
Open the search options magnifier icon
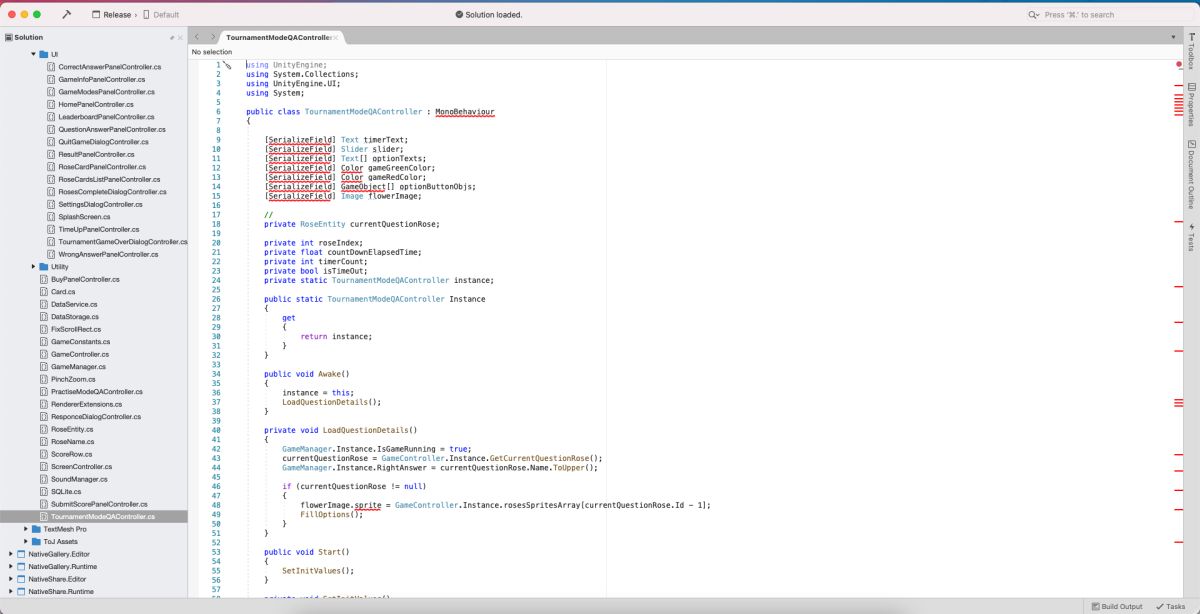coord(1034,15)
